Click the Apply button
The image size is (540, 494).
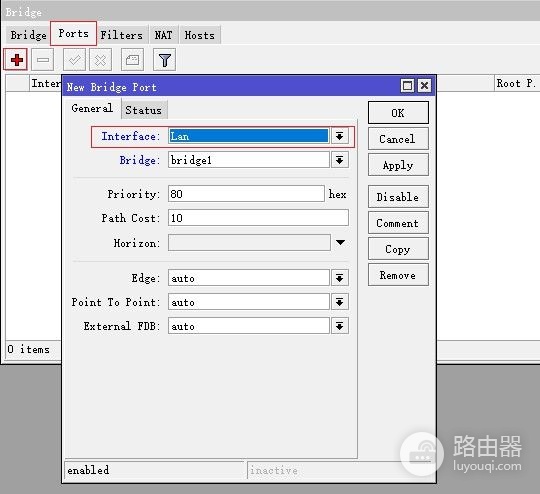[x=398, y=165]
